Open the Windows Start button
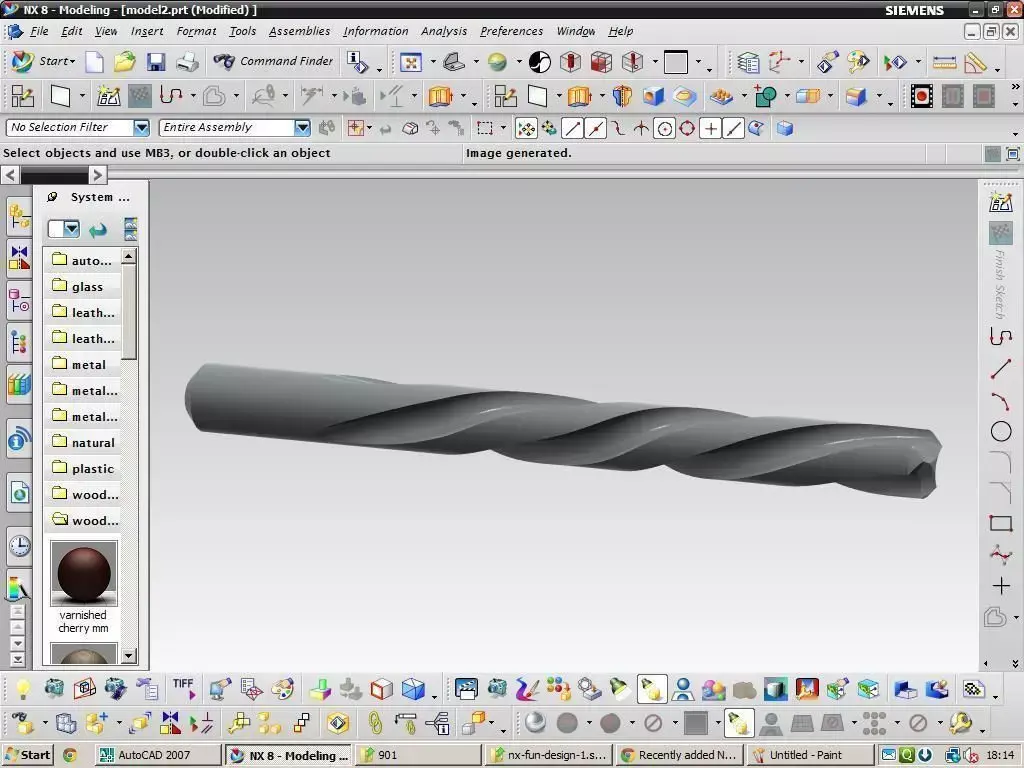1024x768 pixels. tap(27, 755)
